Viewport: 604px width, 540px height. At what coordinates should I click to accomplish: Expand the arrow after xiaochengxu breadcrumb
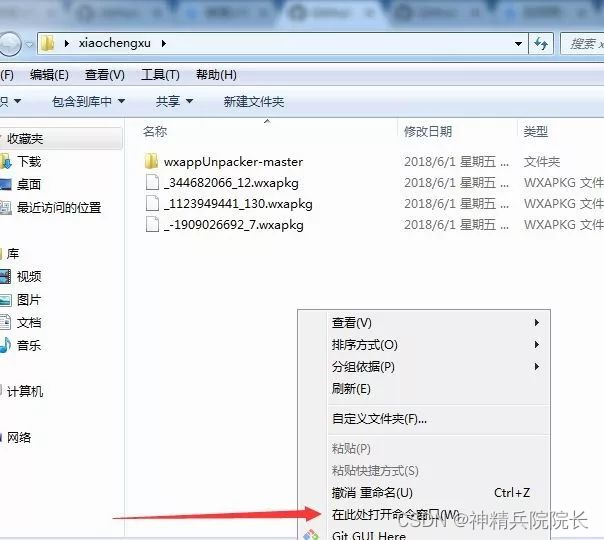[164, 44]
